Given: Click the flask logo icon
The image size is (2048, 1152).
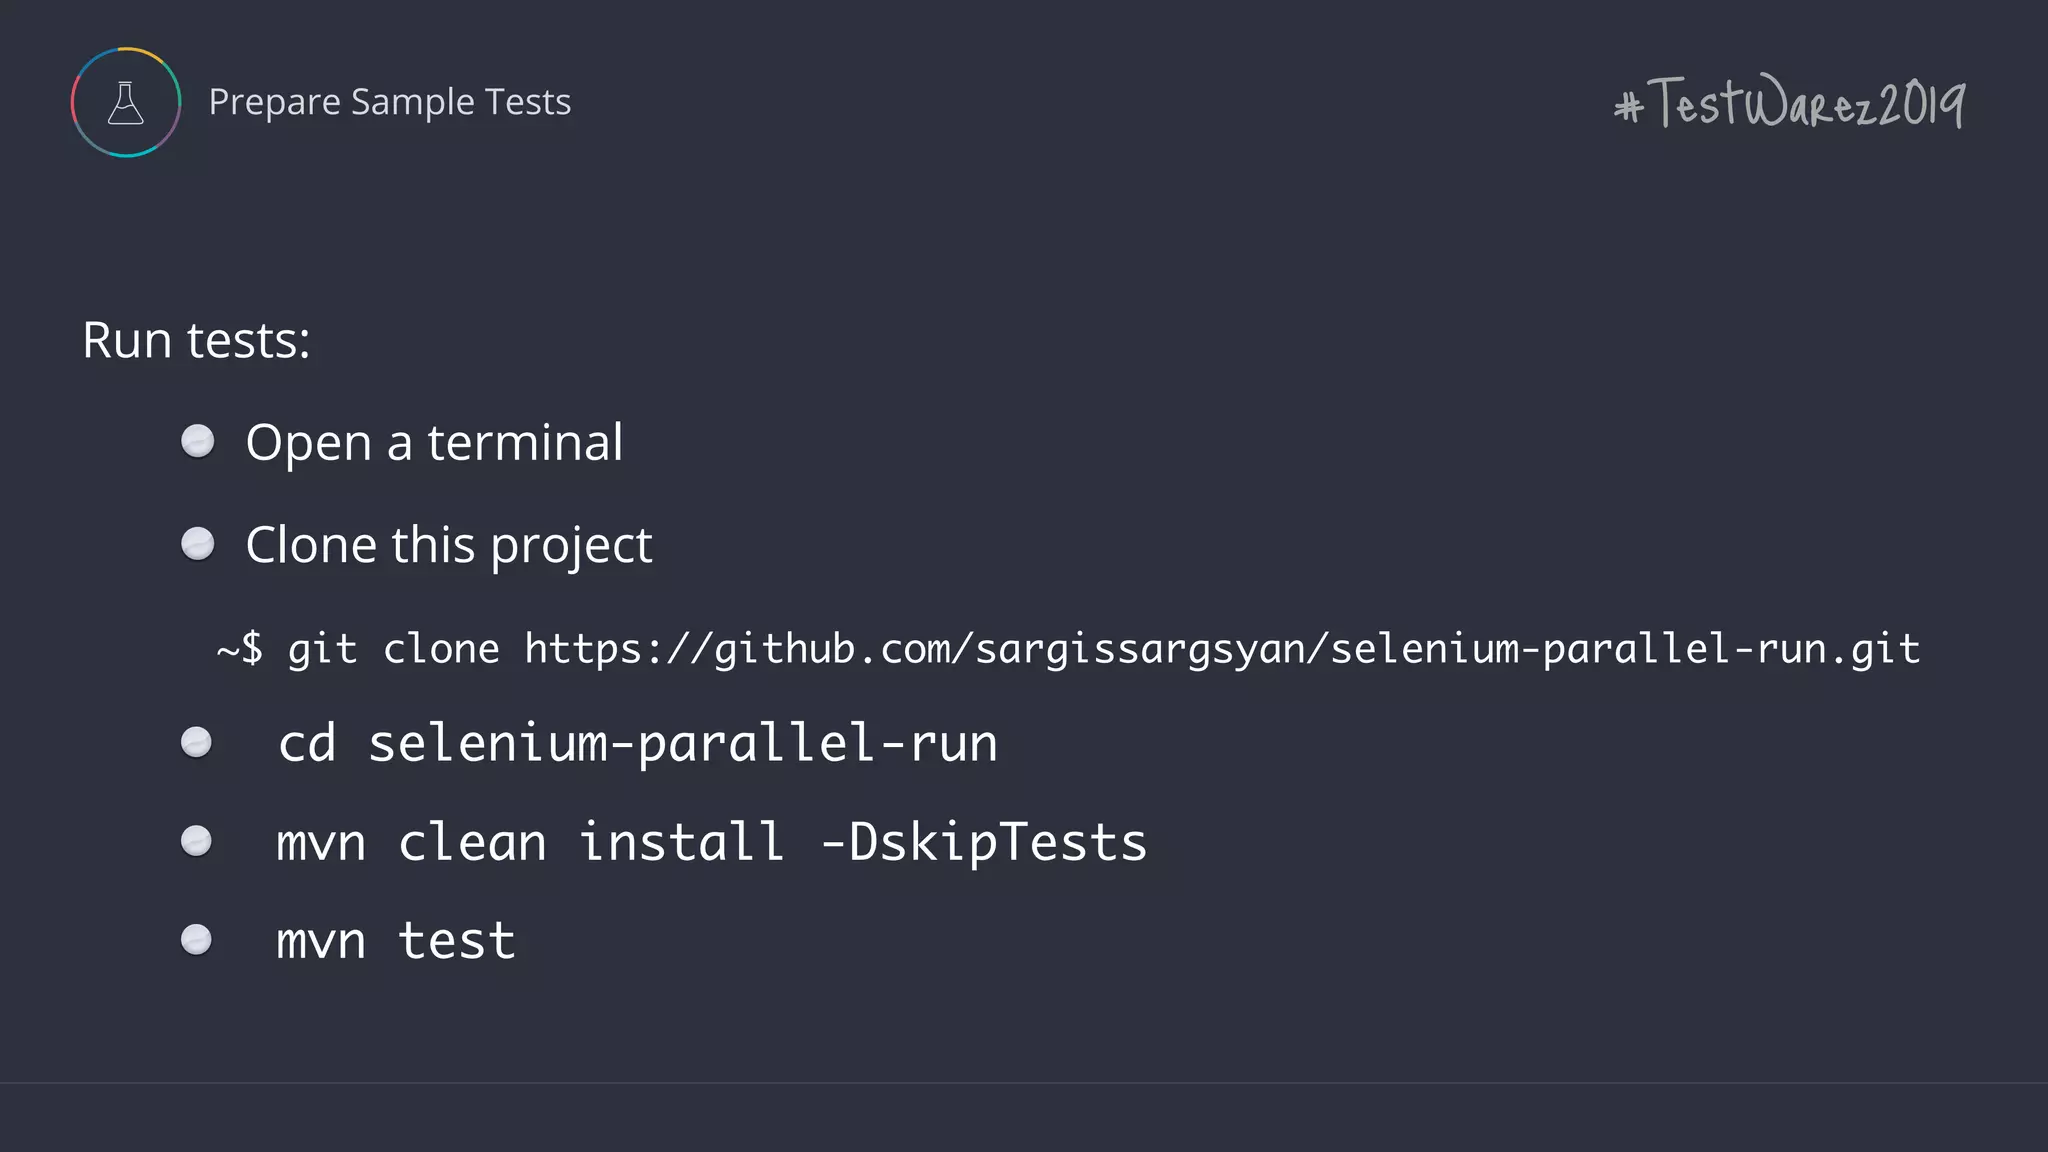Looking at the screenshot, I should pos(126,102).
